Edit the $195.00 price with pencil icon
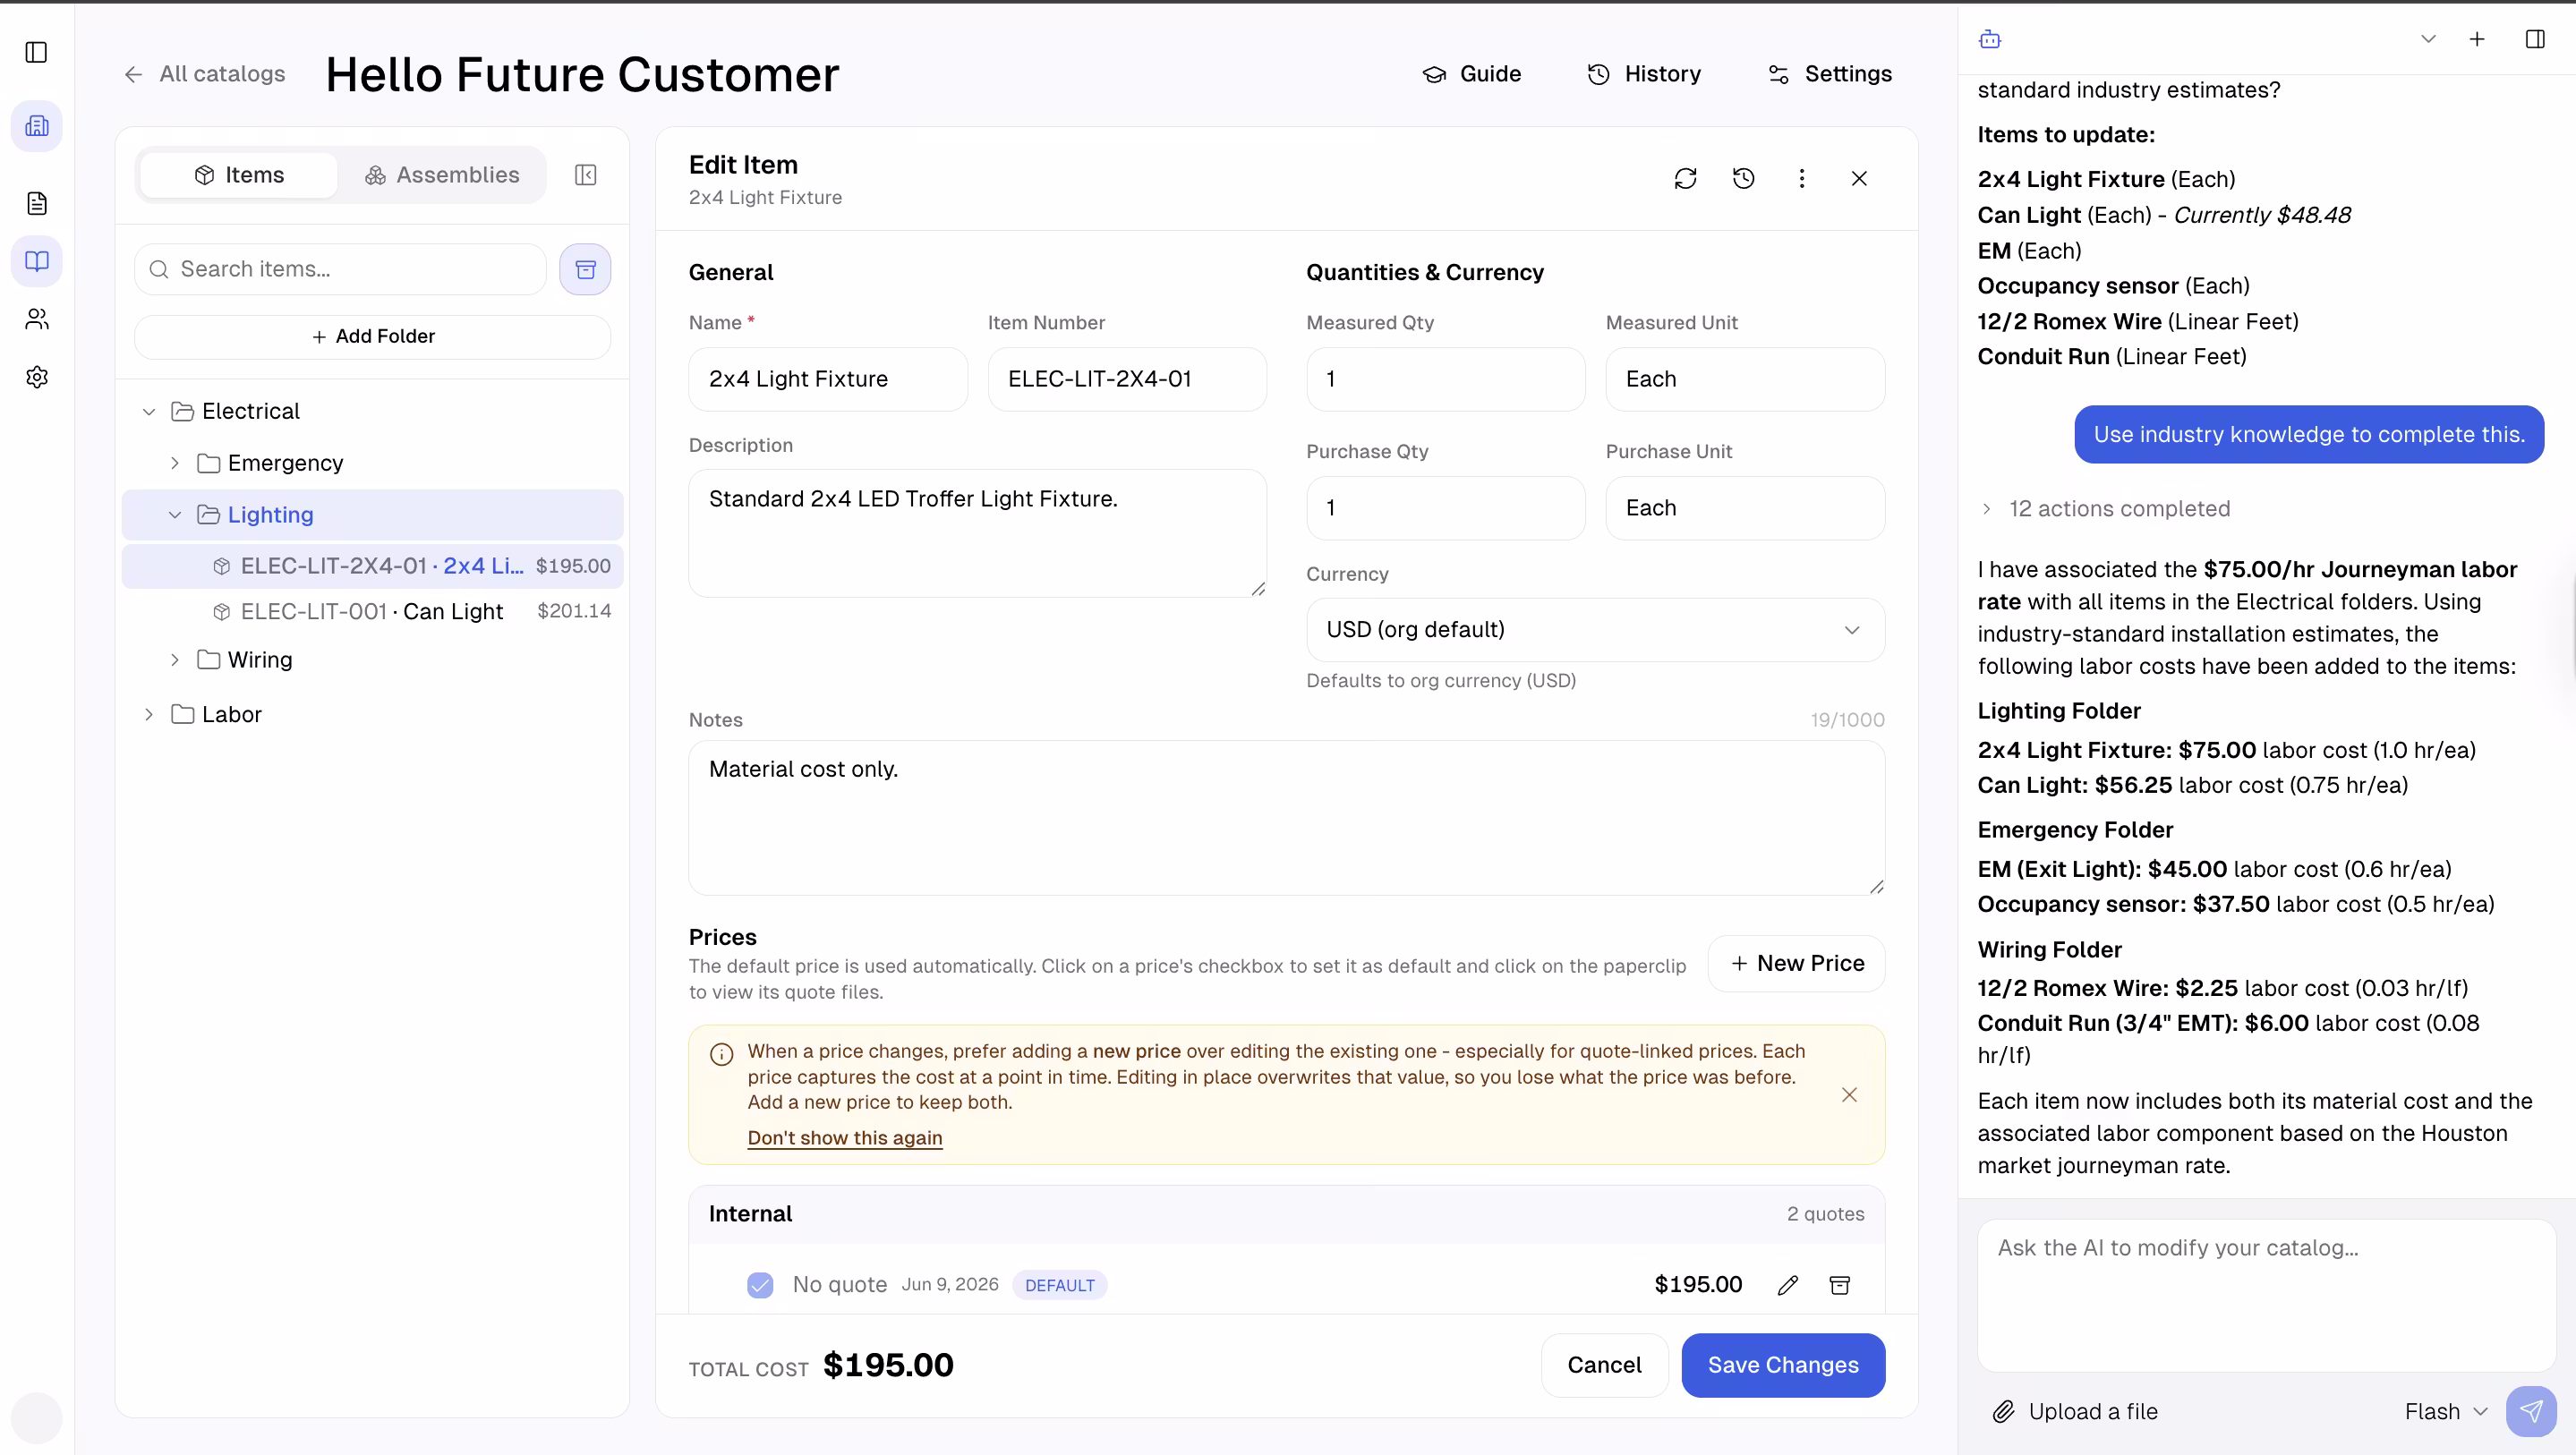Image resolution: width=2576 pixels, height=1455 pixels. (1788, 1285)
